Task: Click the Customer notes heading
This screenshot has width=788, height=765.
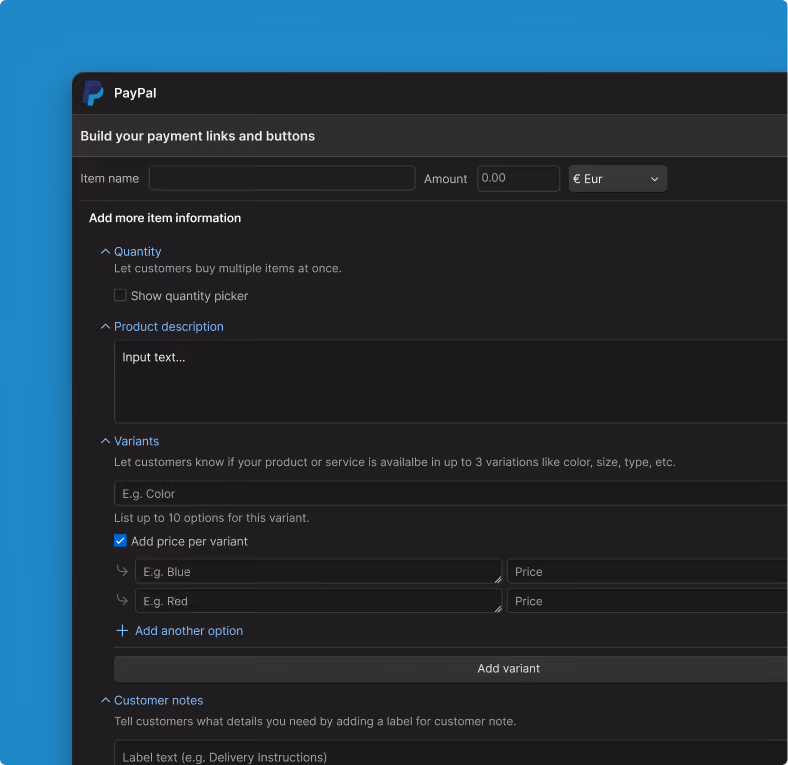Action: point(159,700)
